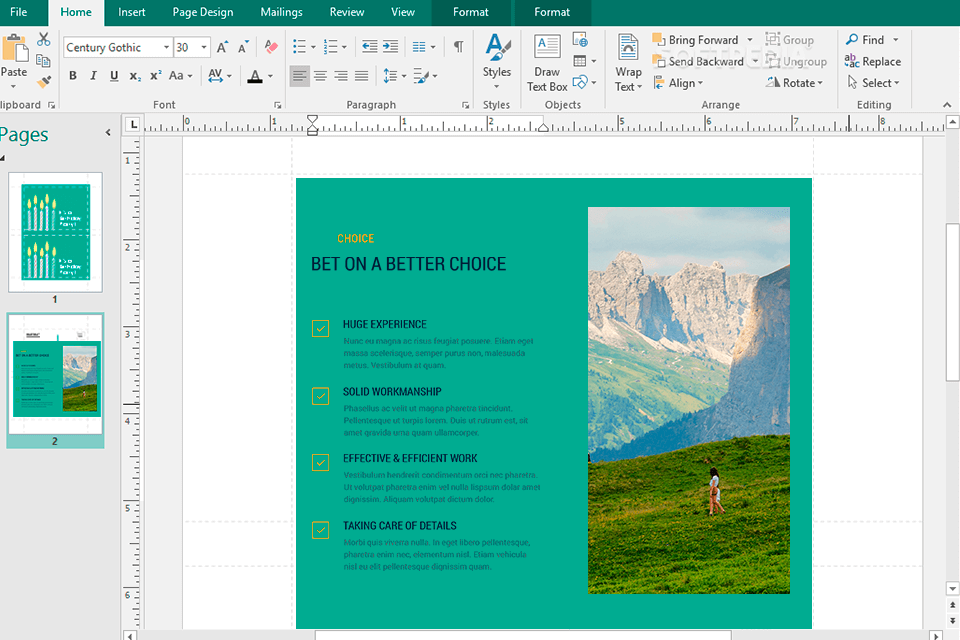Open the Rotate dropdown menu
Screen dimensions: 960x640
coord(795,82)
